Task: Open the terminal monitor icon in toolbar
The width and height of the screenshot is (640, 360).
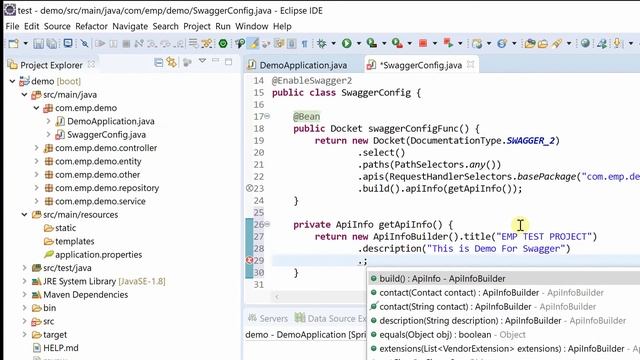Action: pyautogui.click(x=68, y=43)
